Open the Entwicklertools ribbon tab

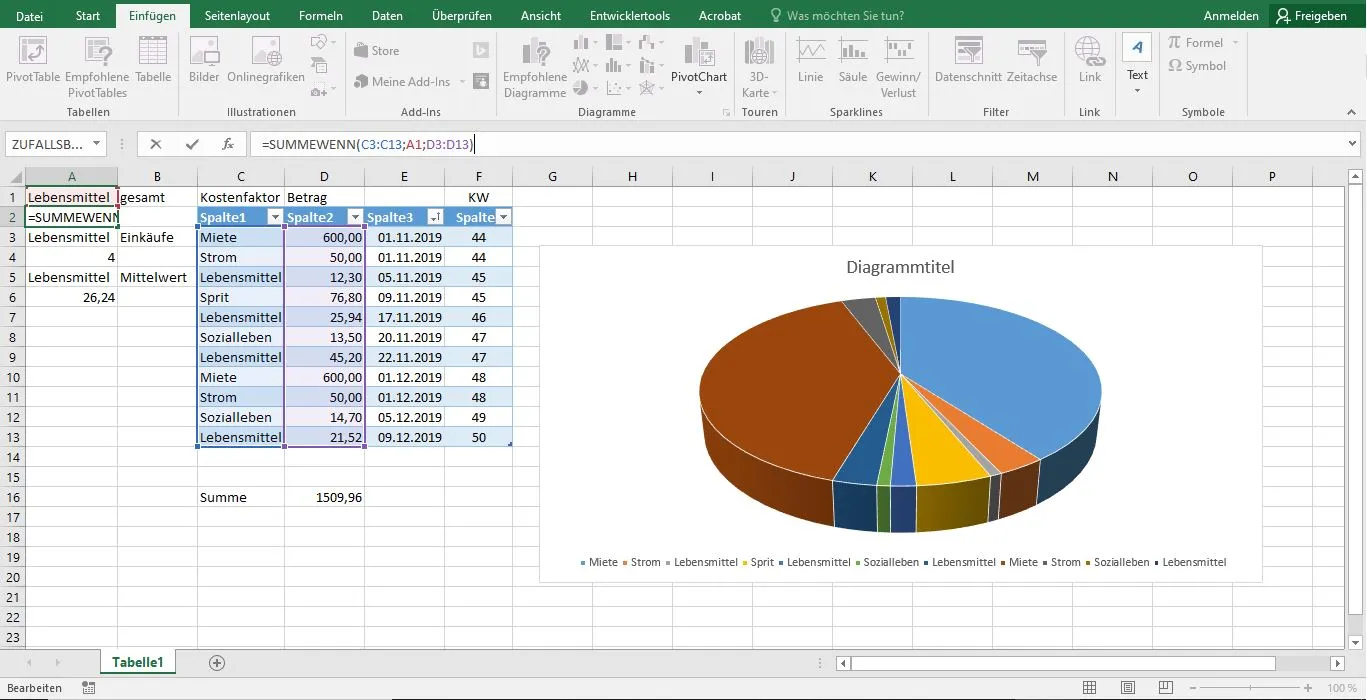click(629, 15)
